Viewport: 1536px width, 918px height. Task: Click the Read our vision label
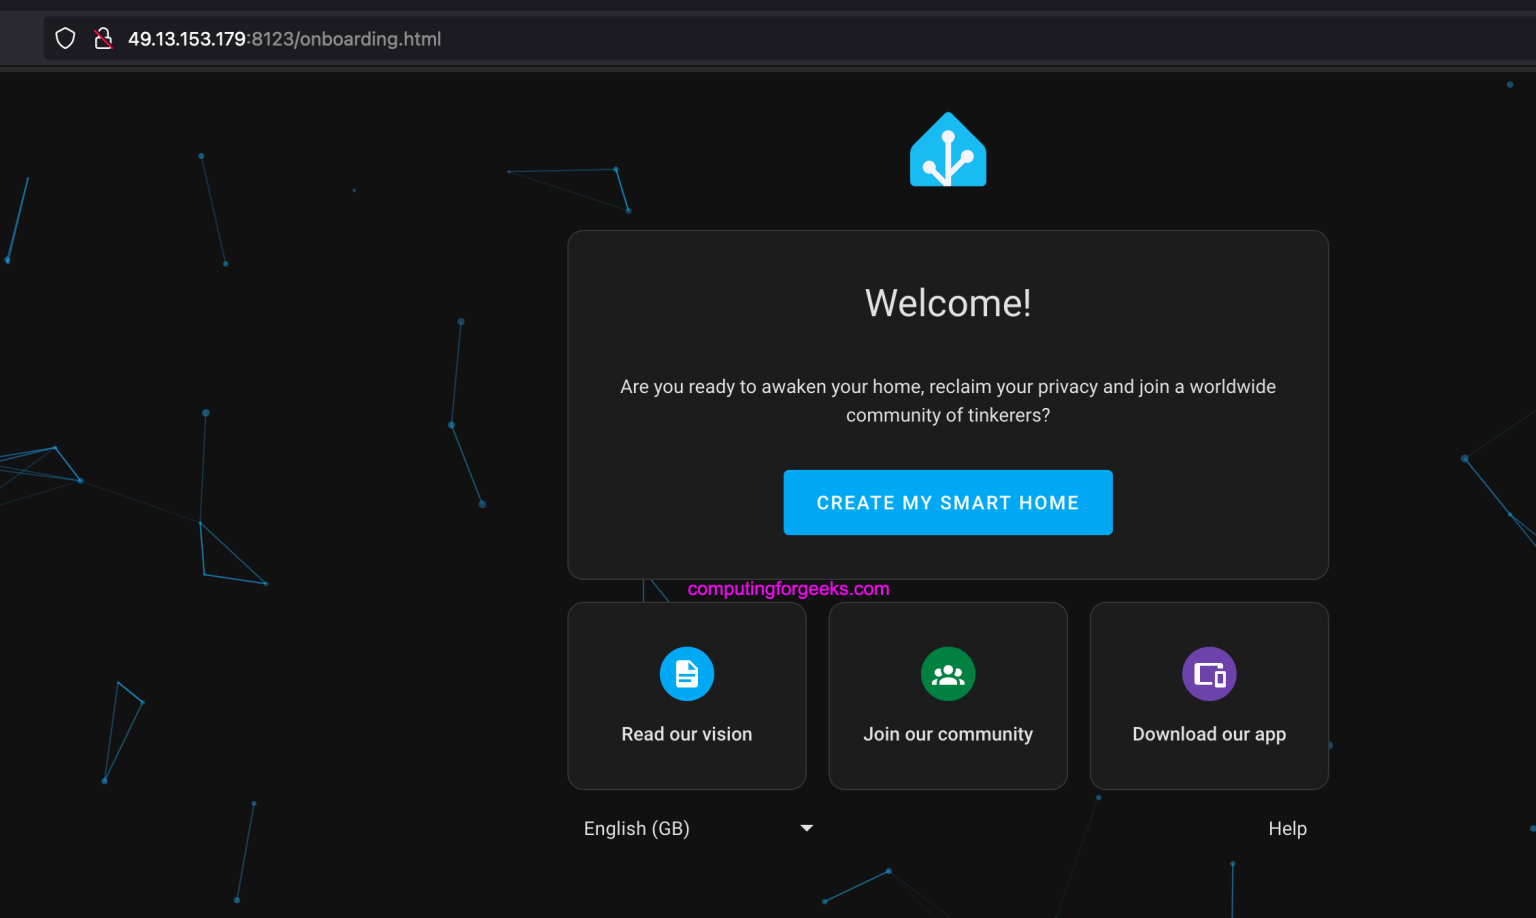coord(687,733)
